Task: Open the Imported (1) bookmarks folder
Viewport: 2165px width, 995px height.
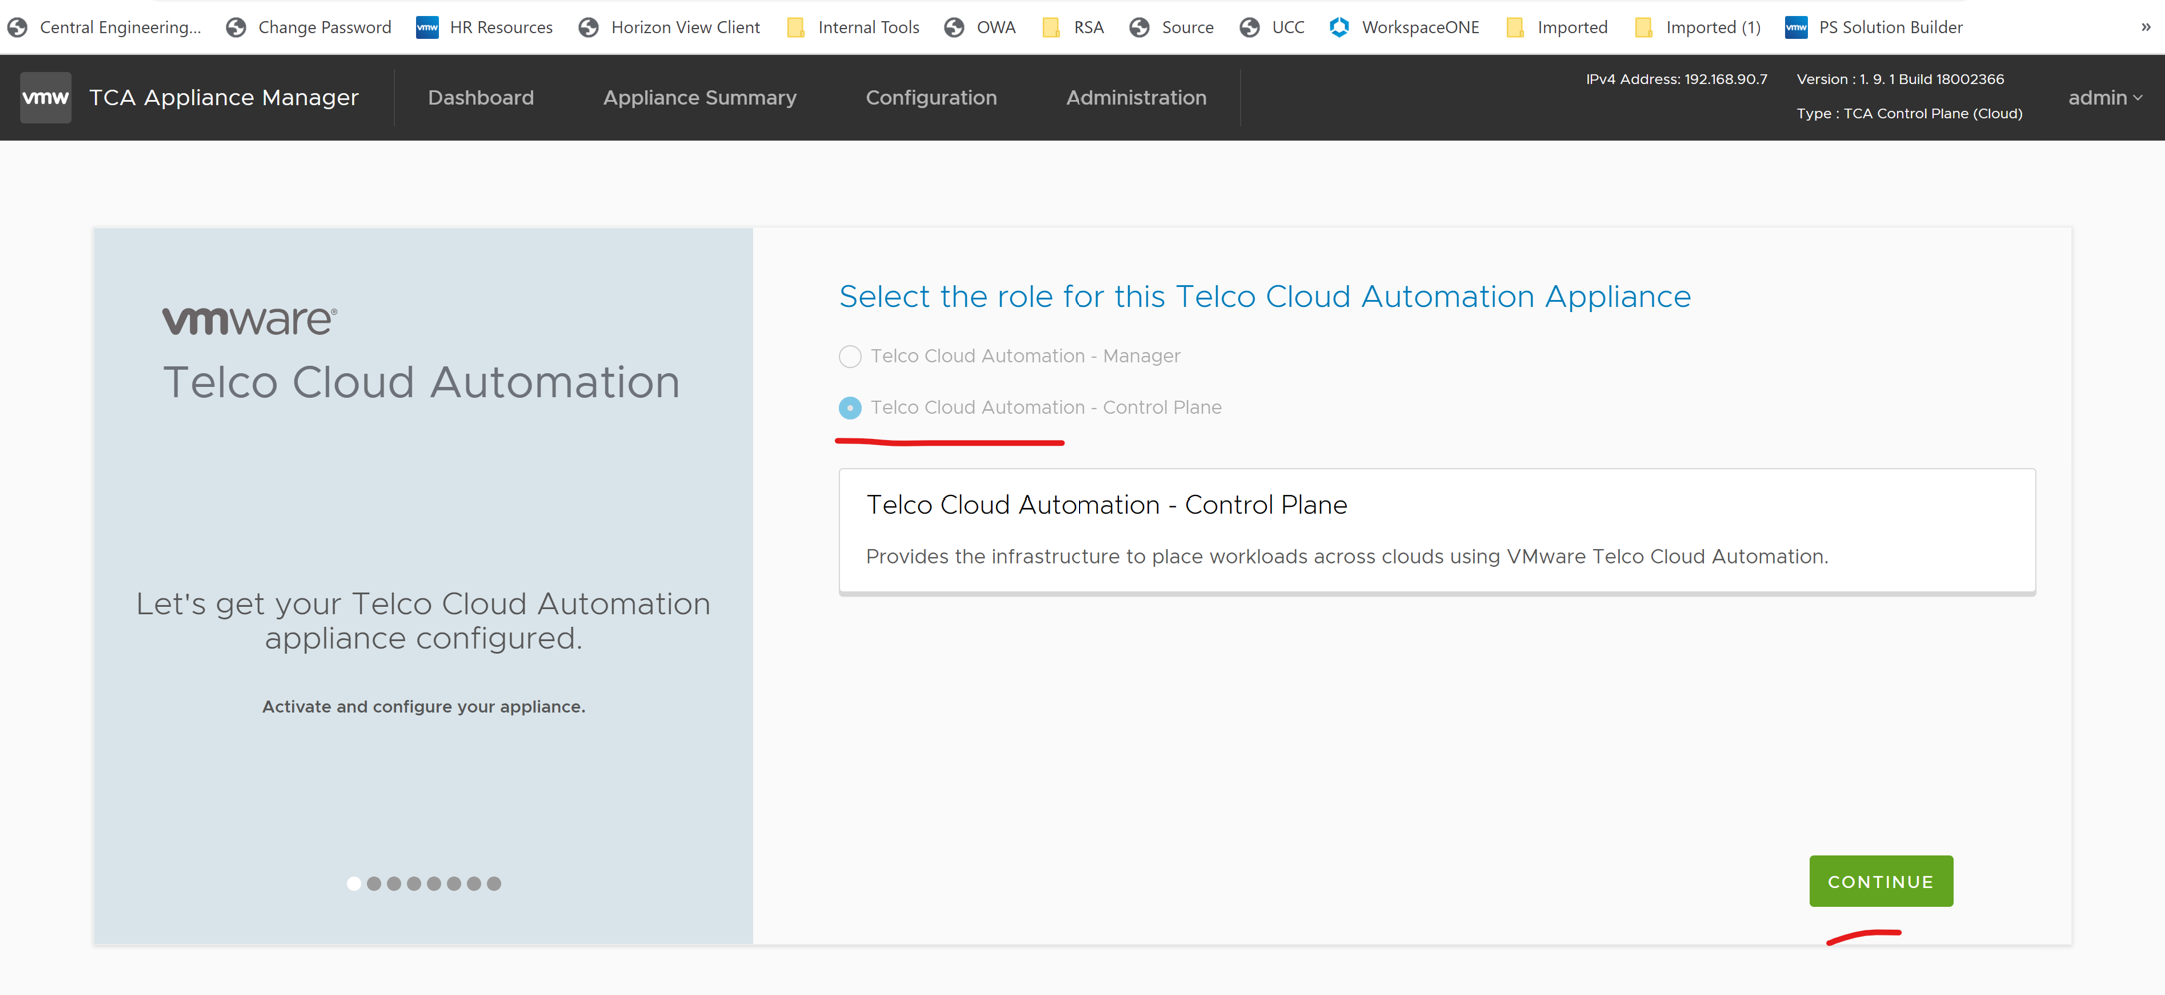Action: (x=1696, y=27)
